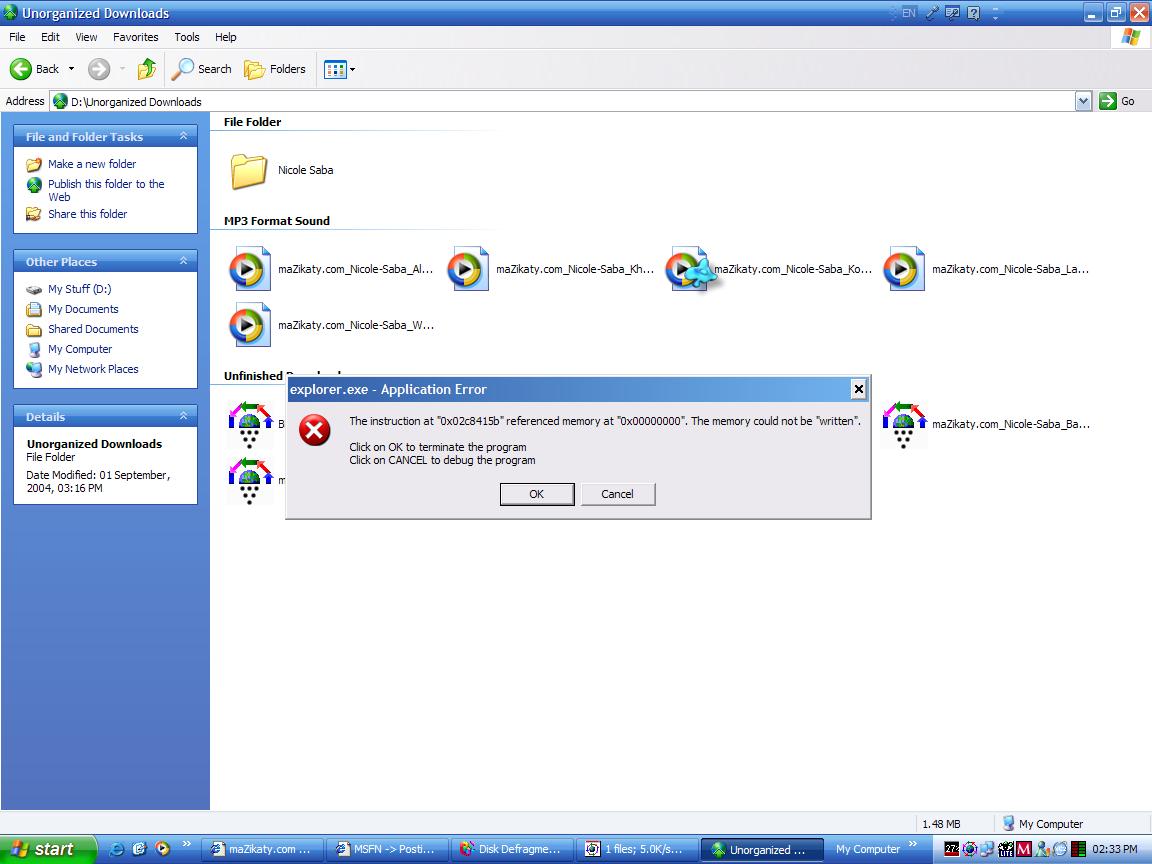Viewport: 1152px width, 864px height.
Task: Open Shared Documents link
Action: 93,329
